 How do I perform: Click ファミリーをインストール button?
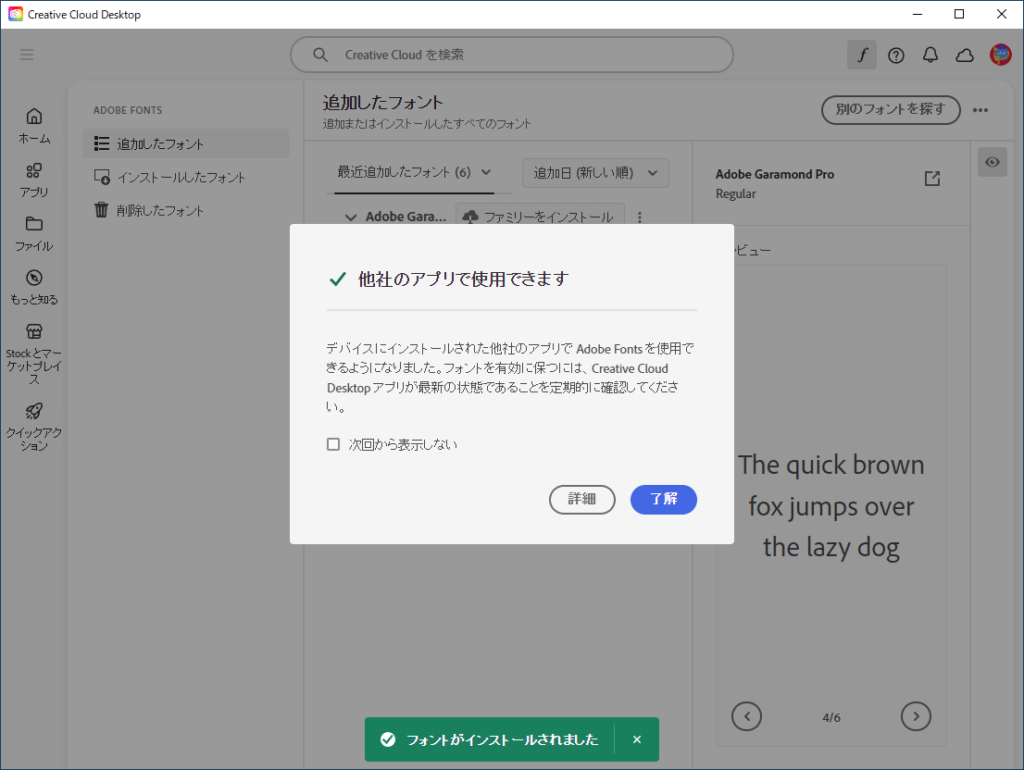tap(539, 215)
